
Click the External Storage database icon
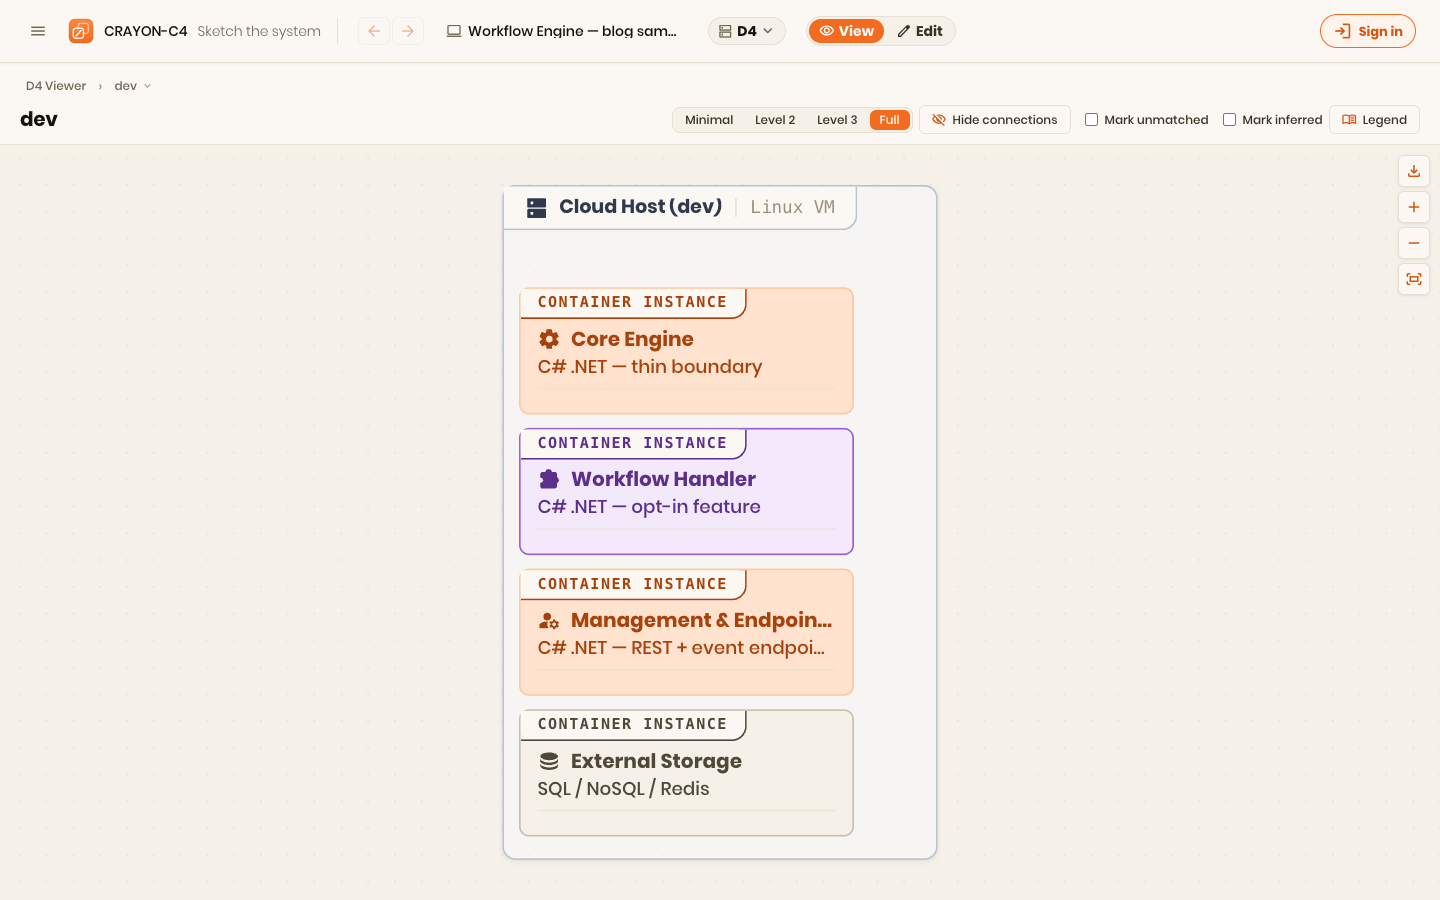(549, 761)
